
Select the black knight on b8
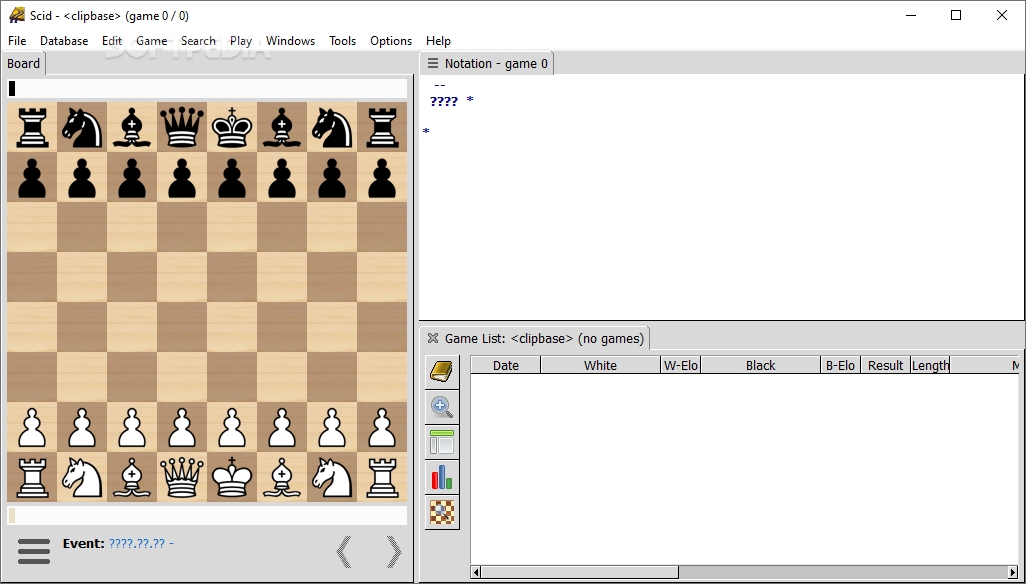82,127
